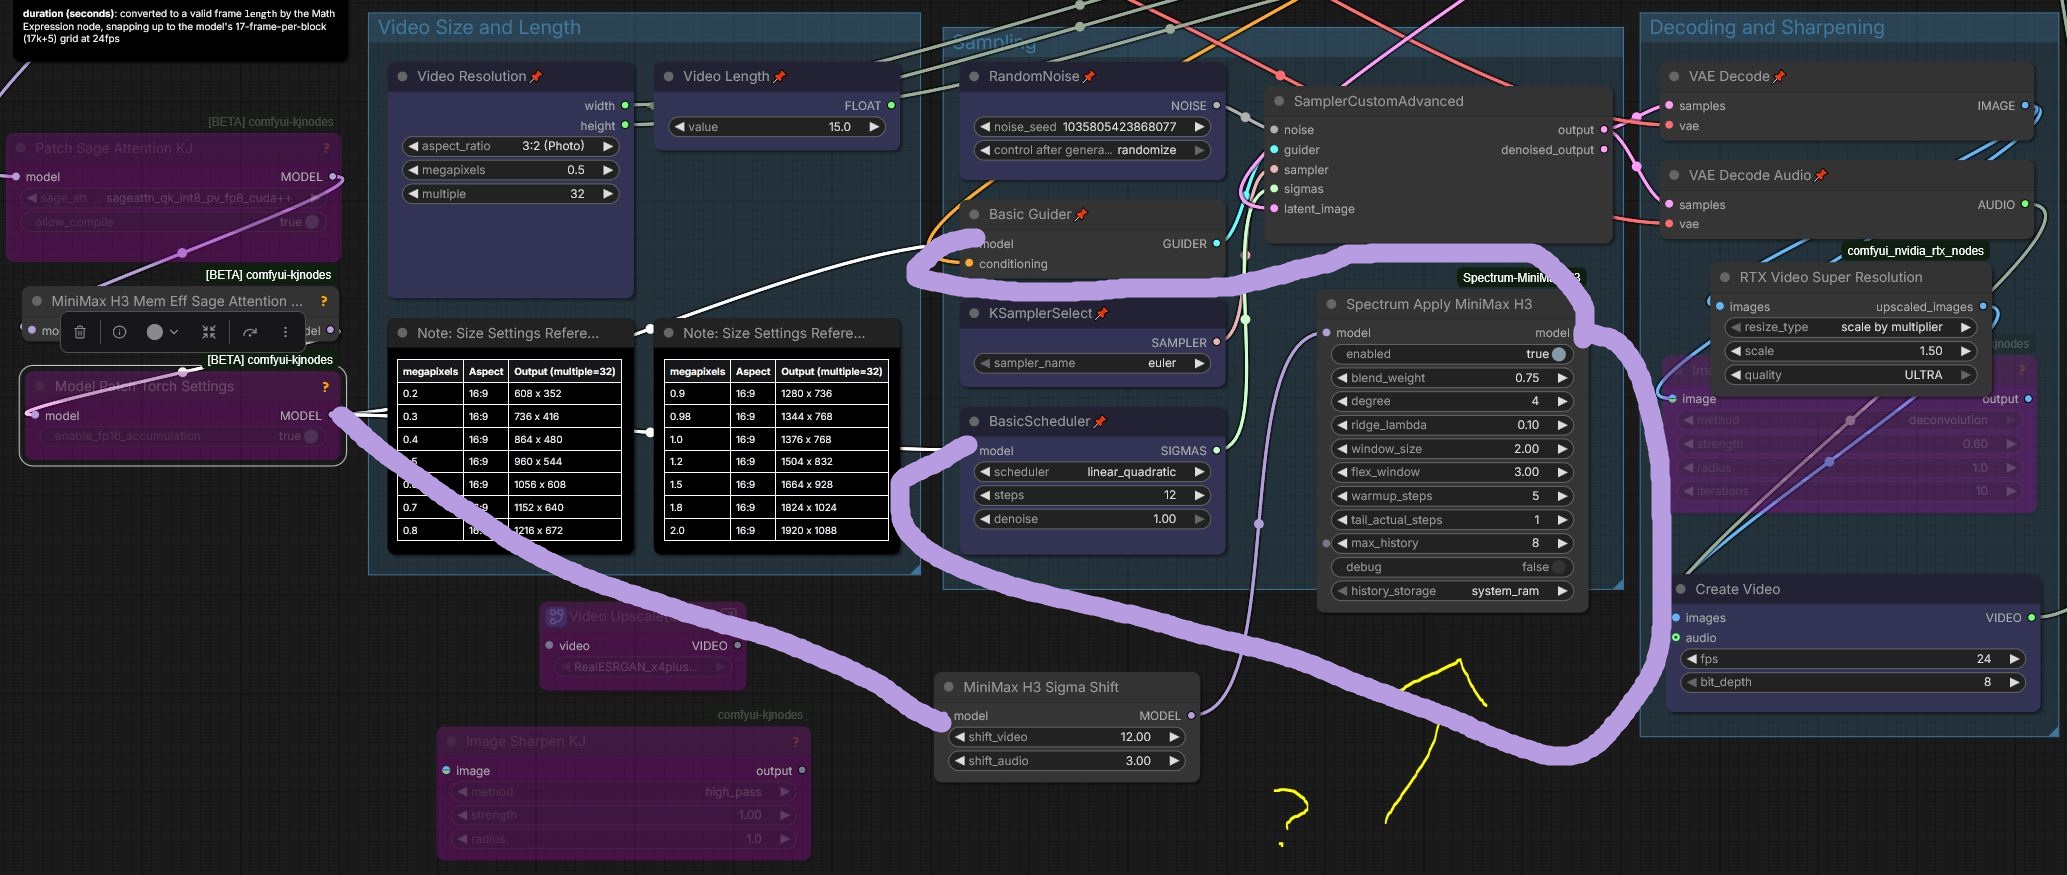2067x875 pixels.
Task: Open the quality dropdown
Action: point(1853,375)
